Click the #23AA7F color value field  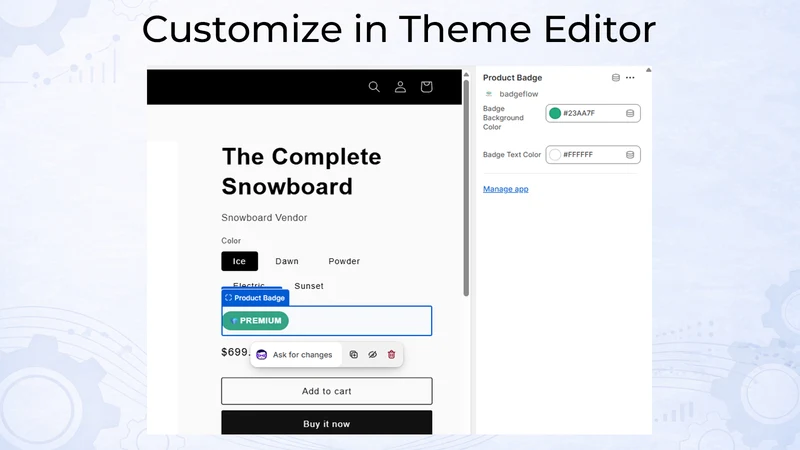(x=593, y=113)
